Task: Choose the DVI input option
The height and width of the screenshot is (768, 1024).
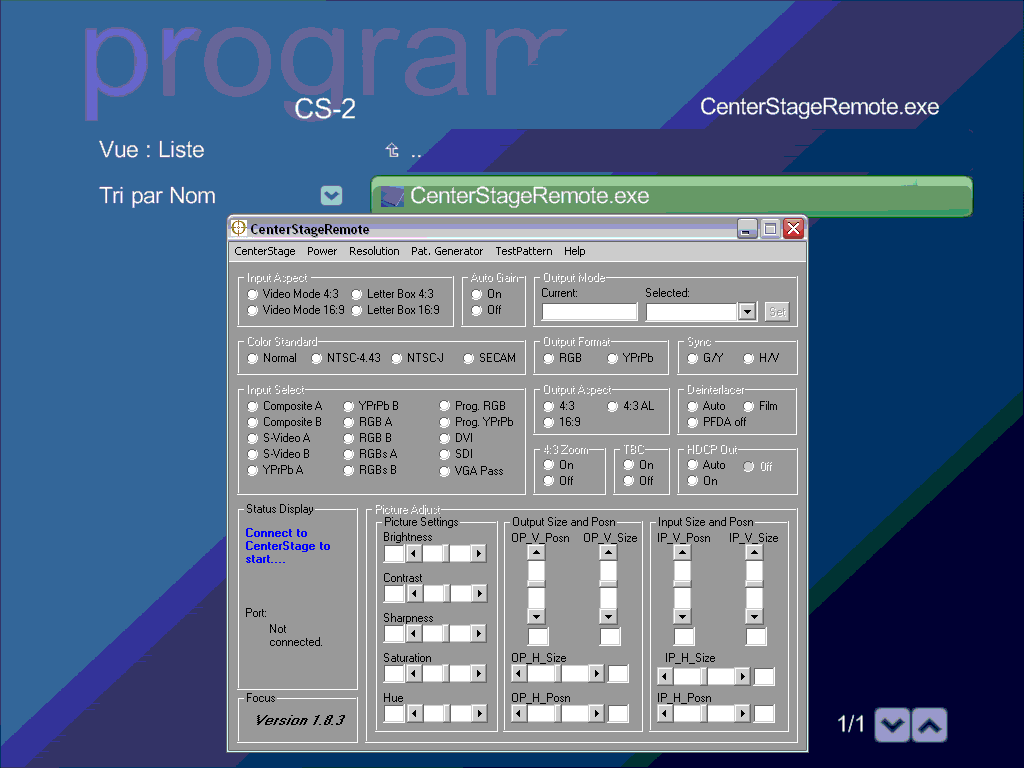Action: pyautogui.click(x=445, y=438)
